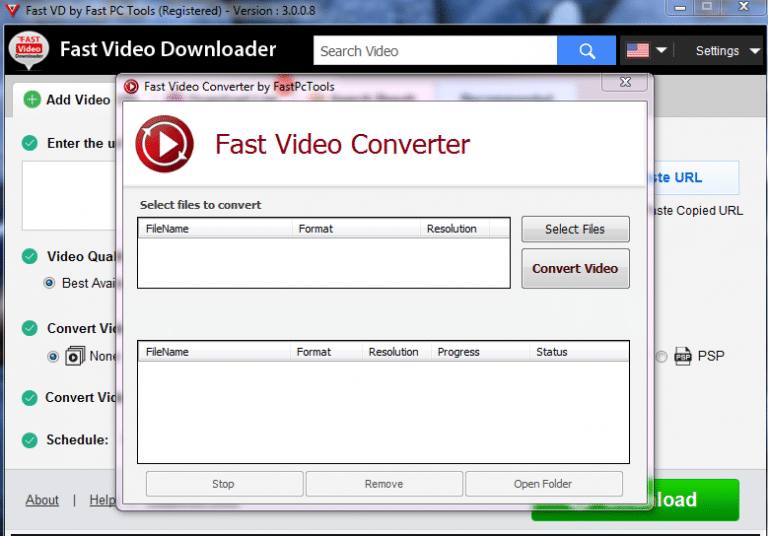Select the PSP radio button
The width and height of the screenshot is (768, 536).
click(661, 357)
